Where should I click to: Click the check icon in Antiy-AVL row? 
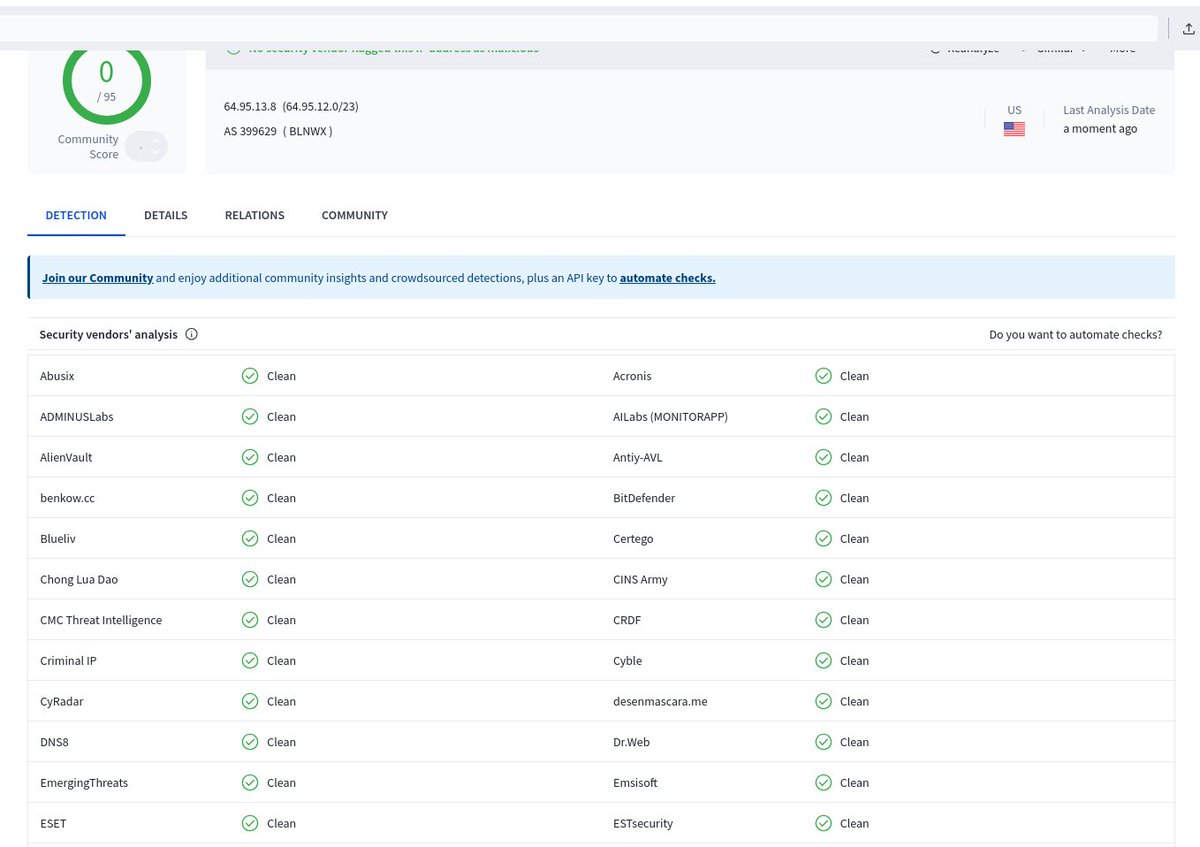823,457
